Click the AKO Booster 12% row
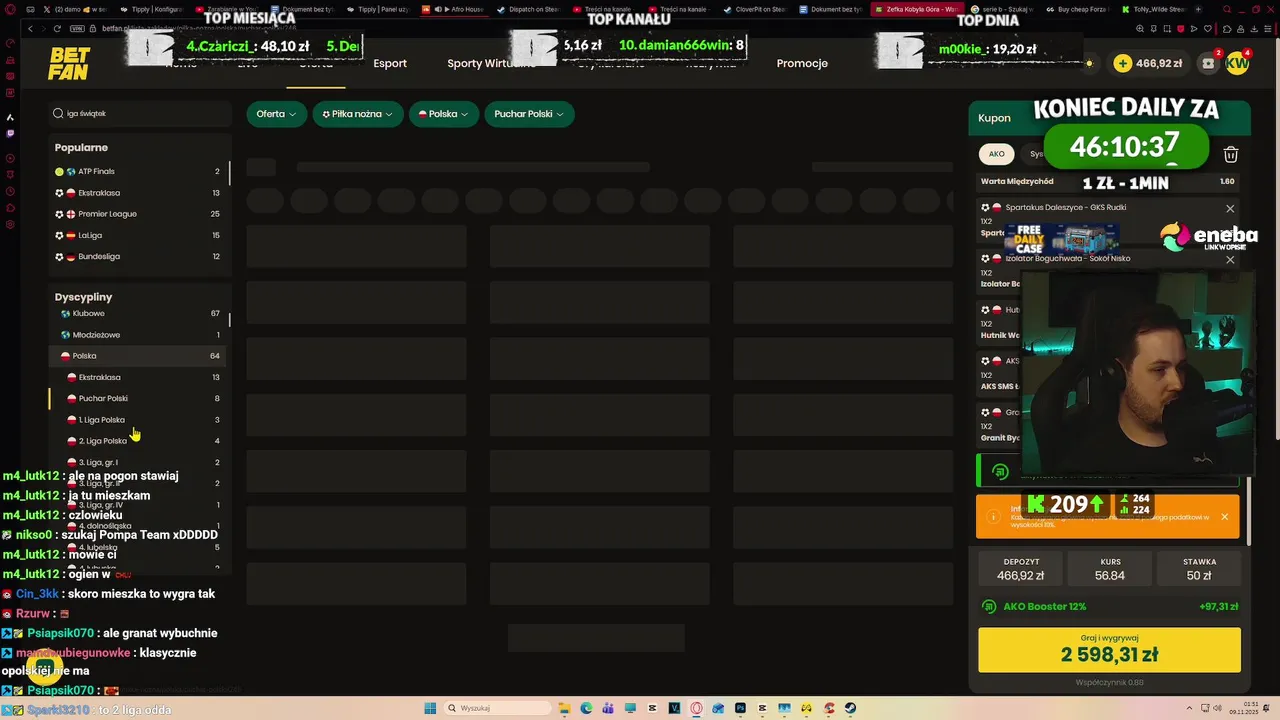 click(x=1109, y=606)
